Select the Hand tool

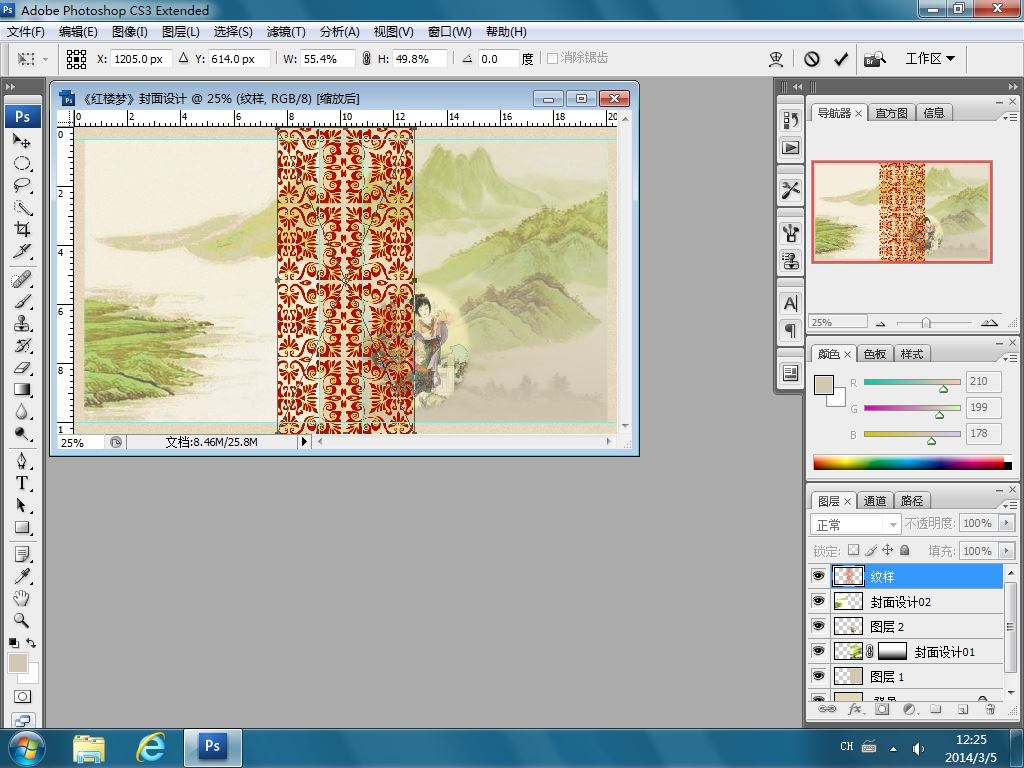click(x=22, y=598)
